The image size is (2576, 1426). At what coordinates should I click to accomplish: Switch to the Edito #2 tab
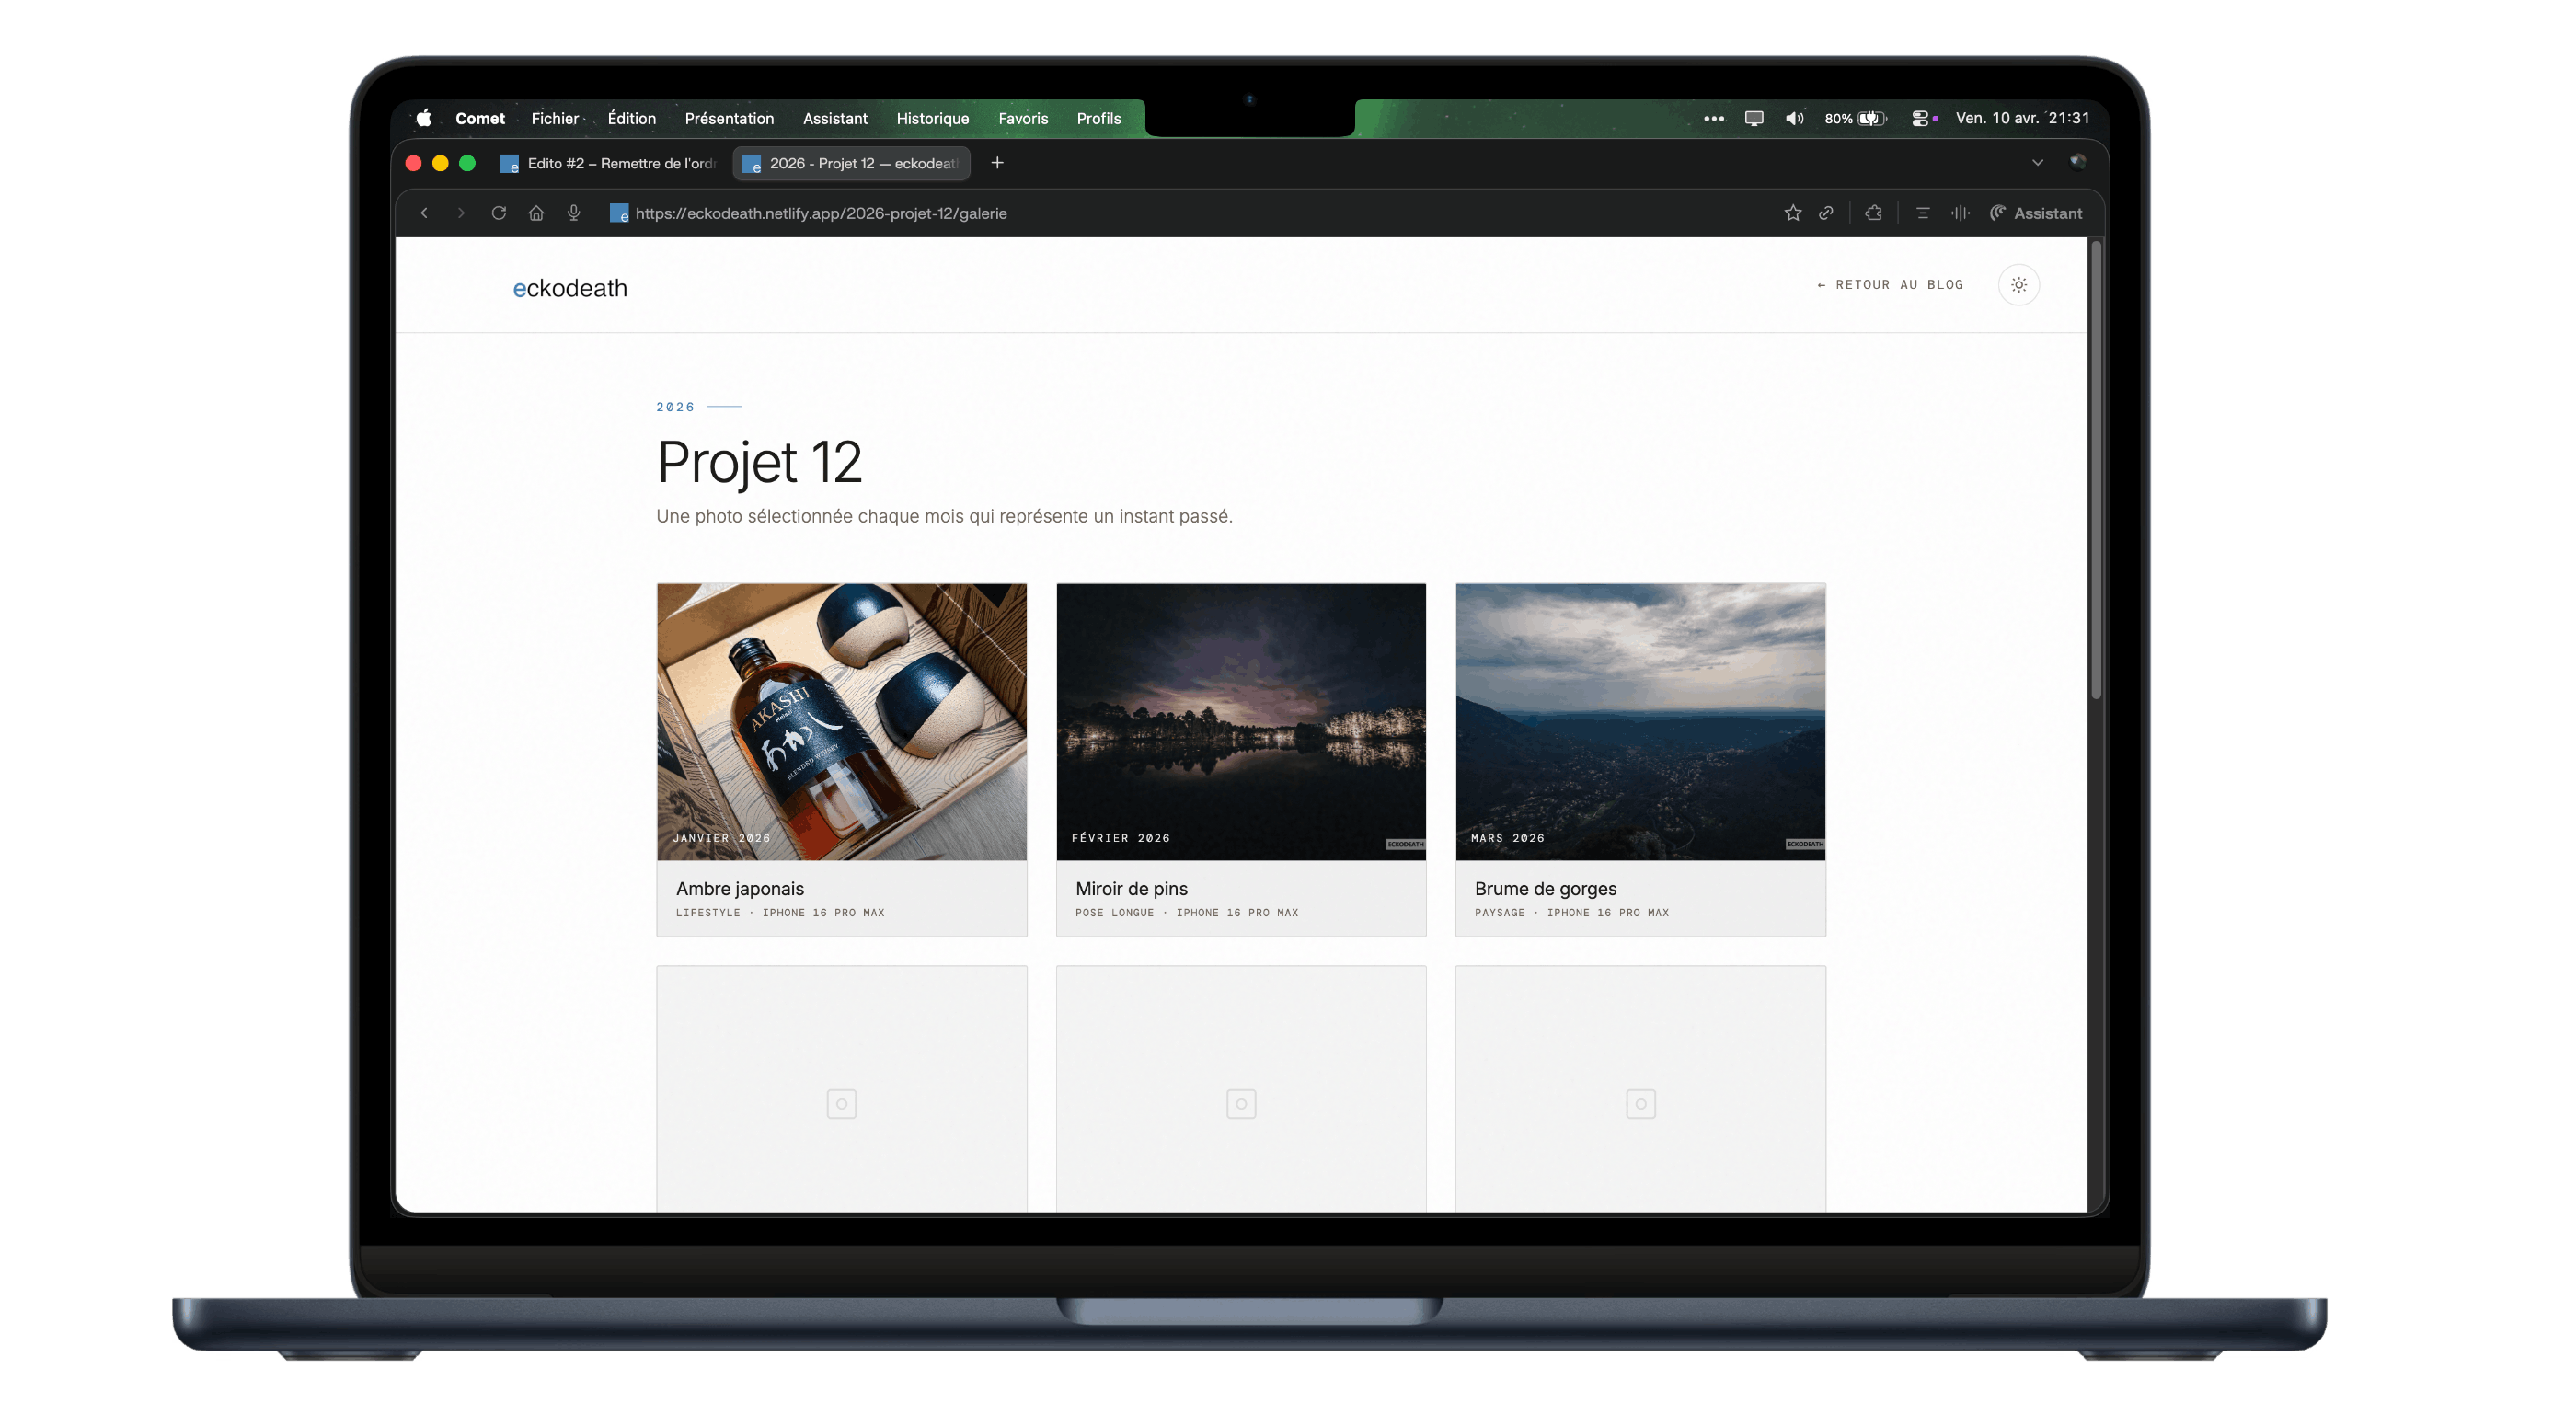point(610,163)
